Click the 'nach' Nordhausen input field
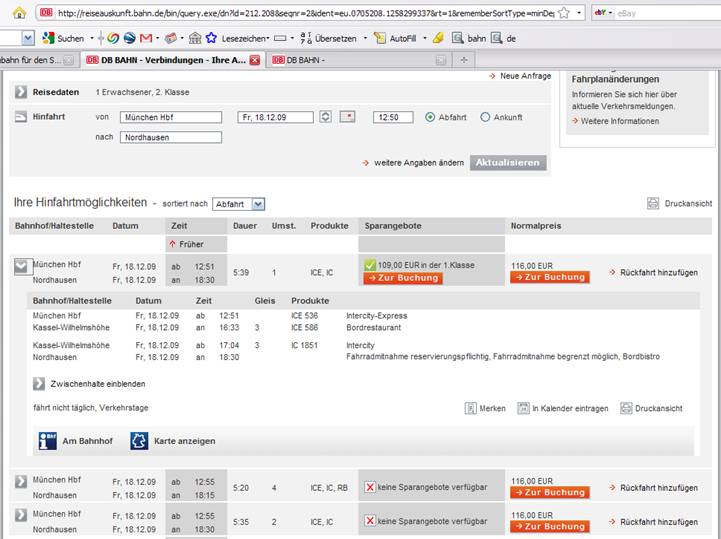Screen dimensions: 721x539 click(171, 137)
